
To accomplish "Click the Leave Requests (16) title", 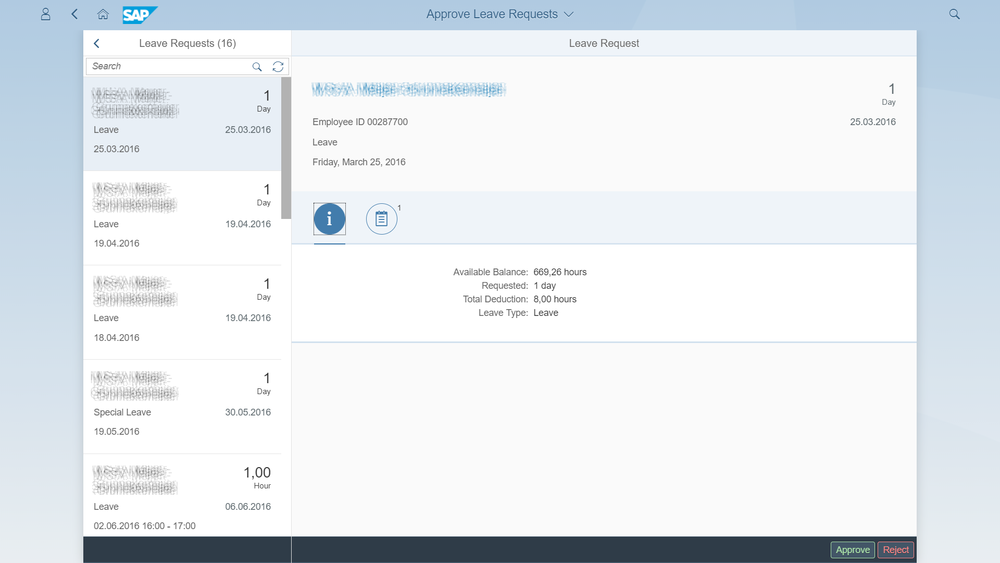I will pyautogui.click(x=188, y=43).
